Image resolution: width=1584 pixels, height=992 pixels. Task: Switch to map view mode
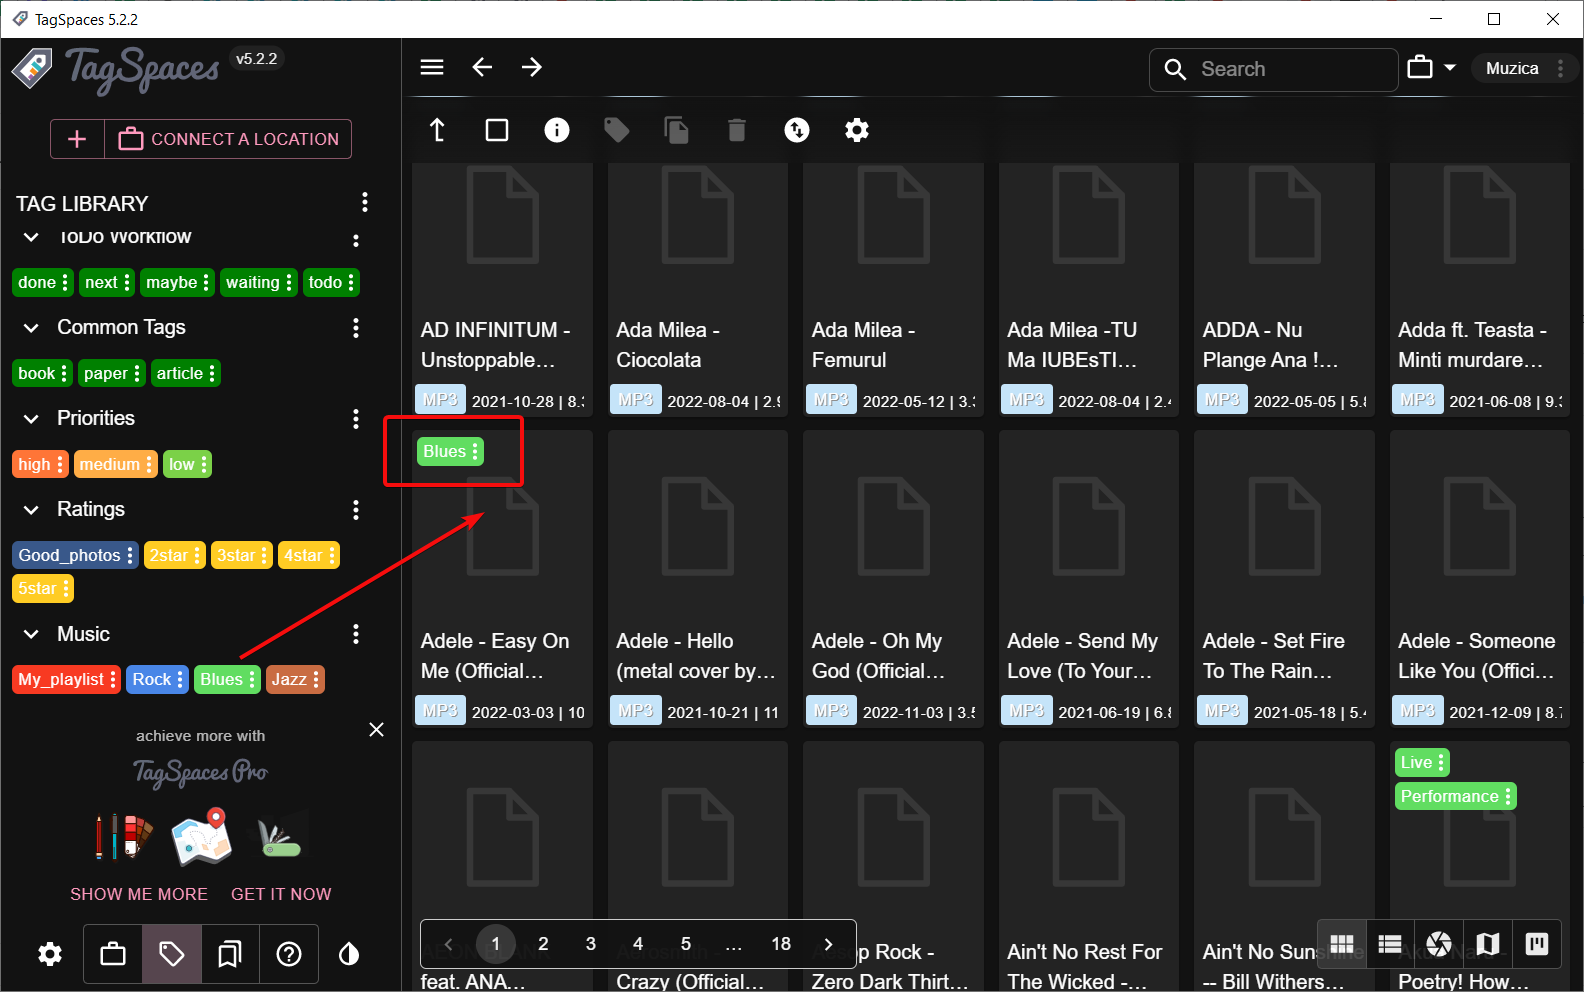pyautogui.click(x=1488, y=944)
